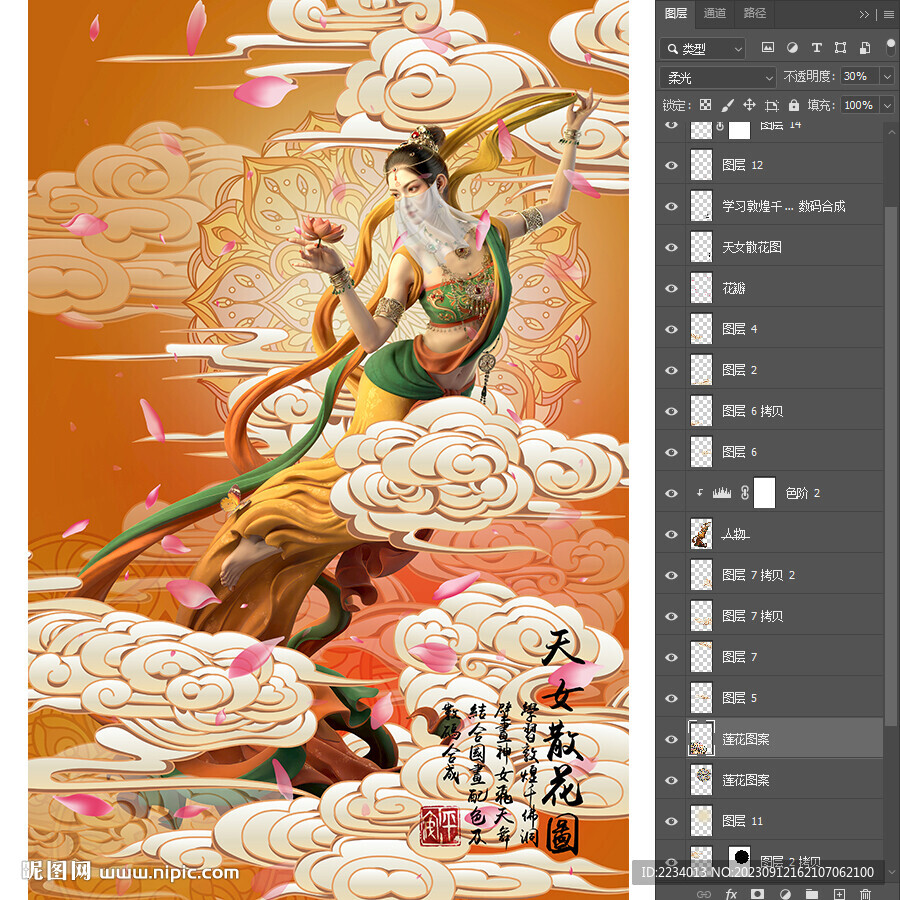The height and width of the screenshot is (900, 900).
Task: Click the lock transparent pixels icon
Action: click(x=705, y=105)
